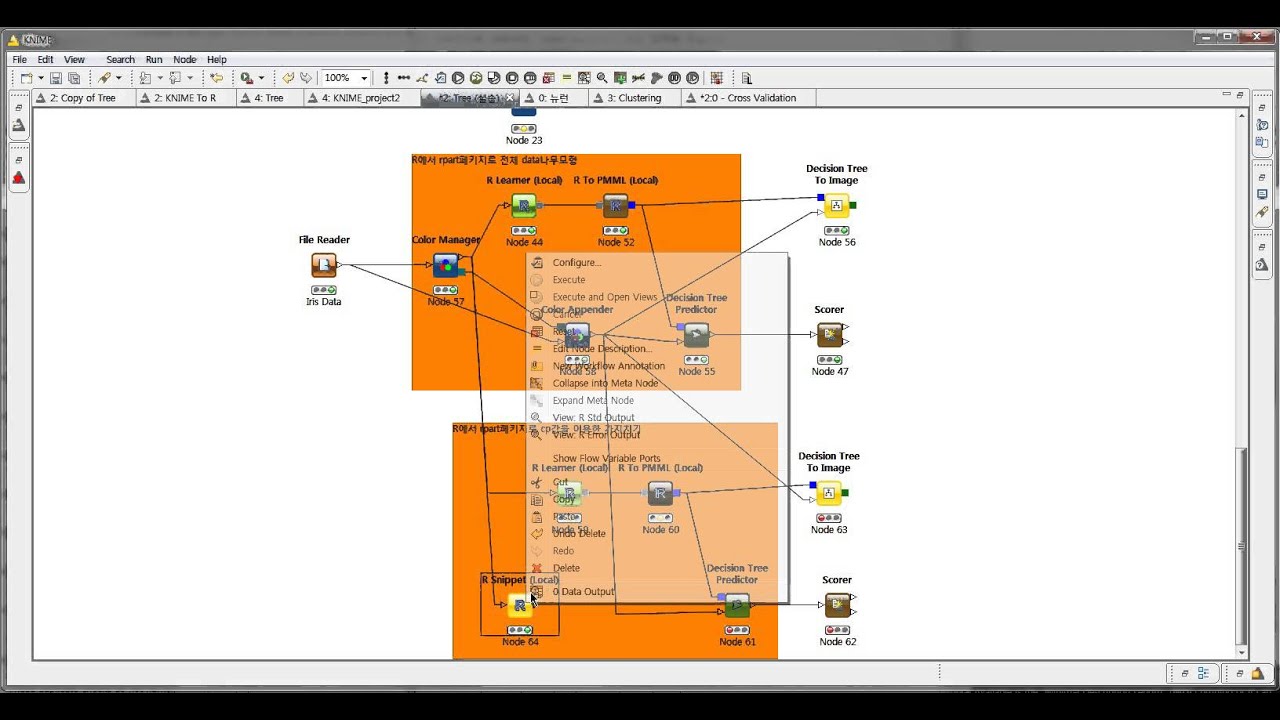Viewport: 1280px width, 720px height.
Task: Select the File Reader Iris Data node
Action: point(323,265)
